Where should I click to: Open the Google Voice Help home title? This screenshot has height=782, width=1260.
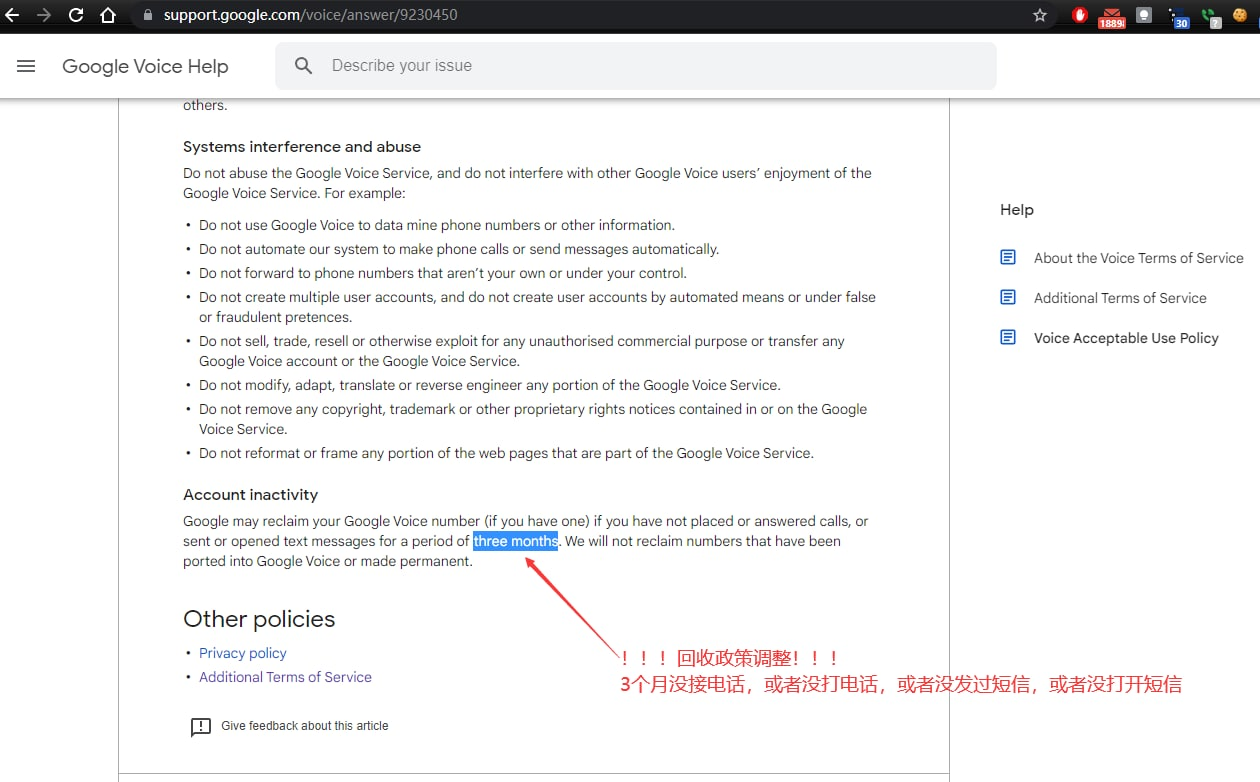(145, 66)
